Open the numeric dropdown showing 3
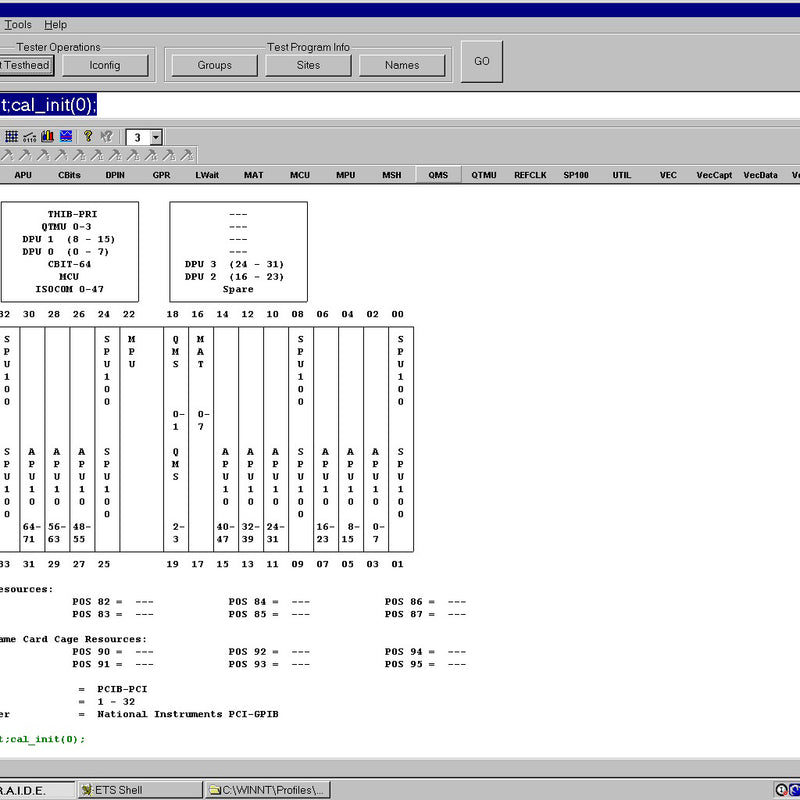 [156, 137]
